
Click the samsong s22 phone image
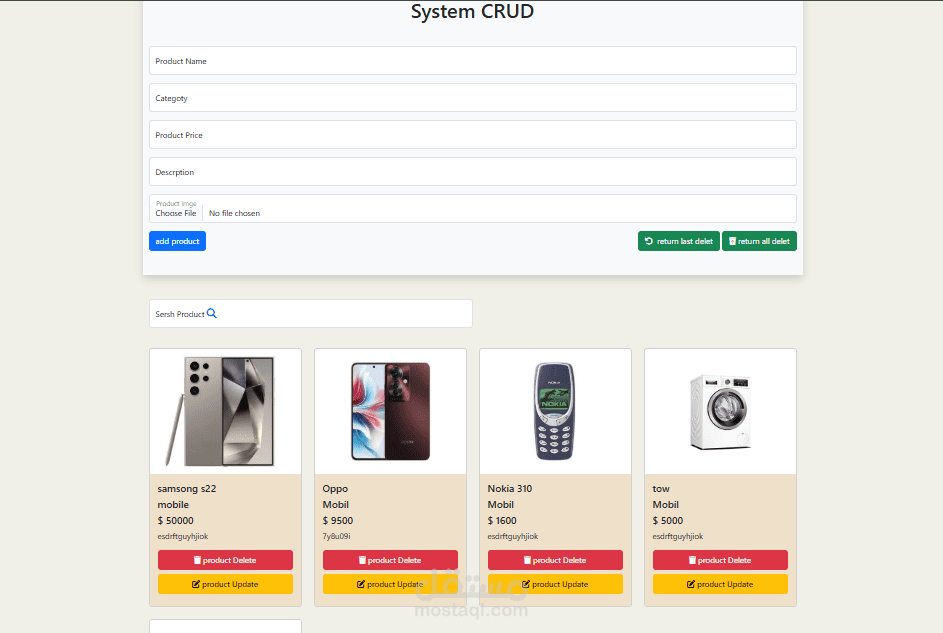click(x=221, y=412)
